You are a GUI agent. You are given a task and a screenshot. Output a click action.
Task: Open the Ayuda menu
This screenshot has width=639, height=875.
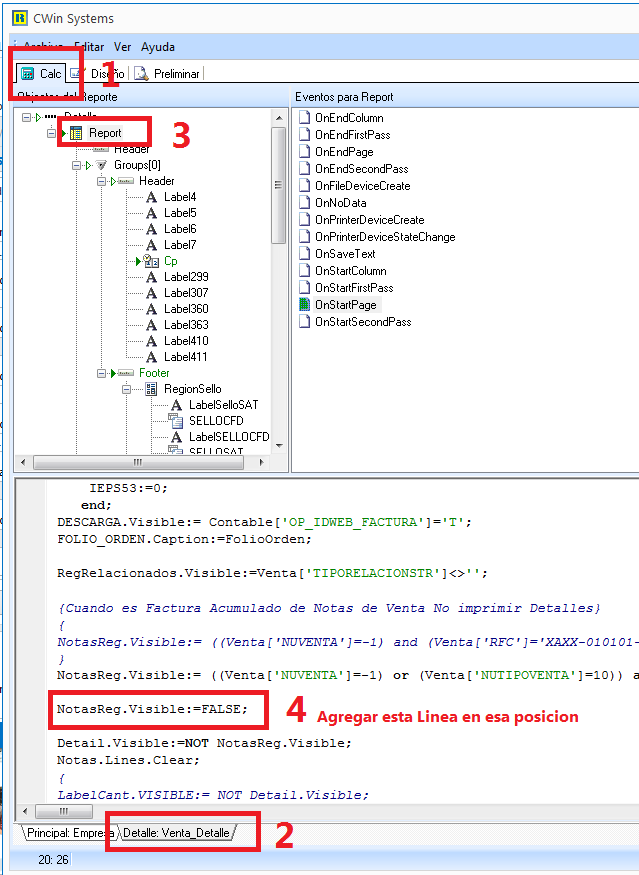157,47
